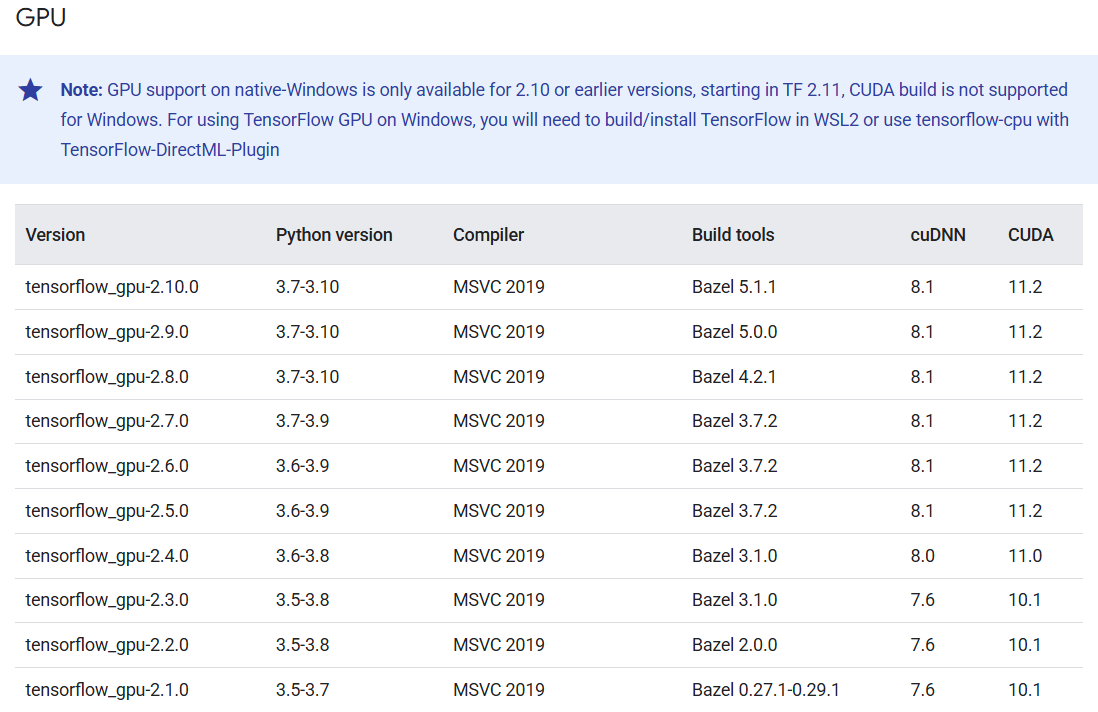
Task: Click the 'cuDNN' column header
Action: pos(938,235)
